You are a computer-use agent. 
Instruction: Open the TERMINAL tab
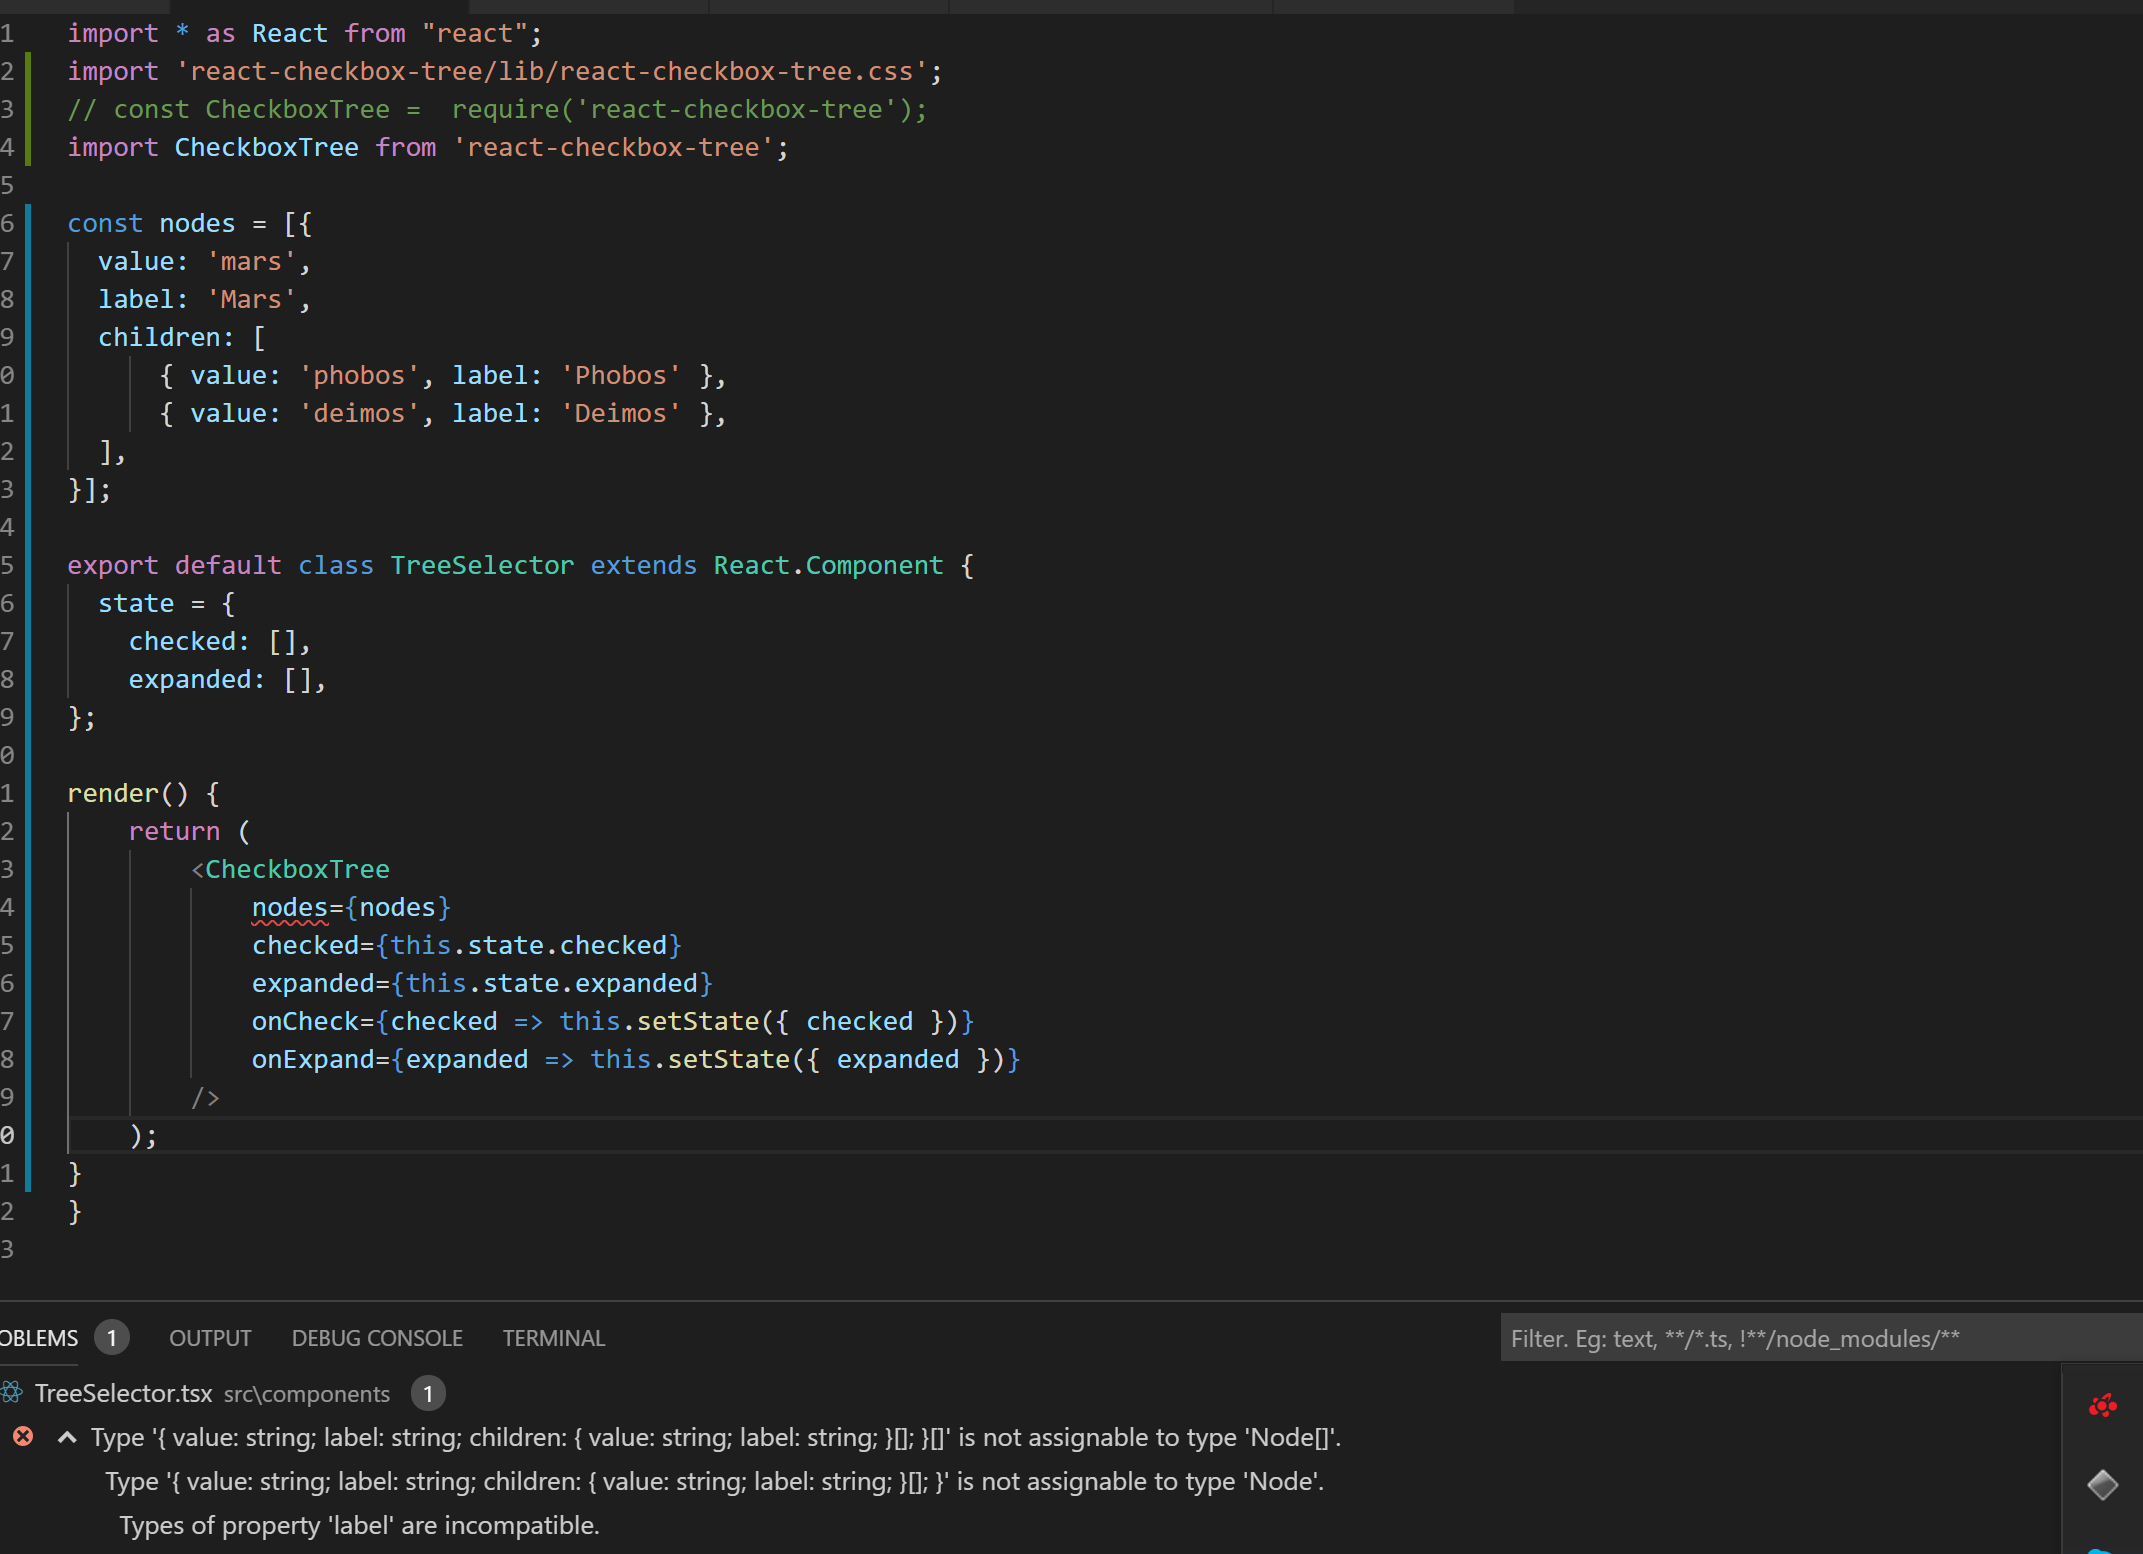pyautogui.click(x=553, y=1337)
